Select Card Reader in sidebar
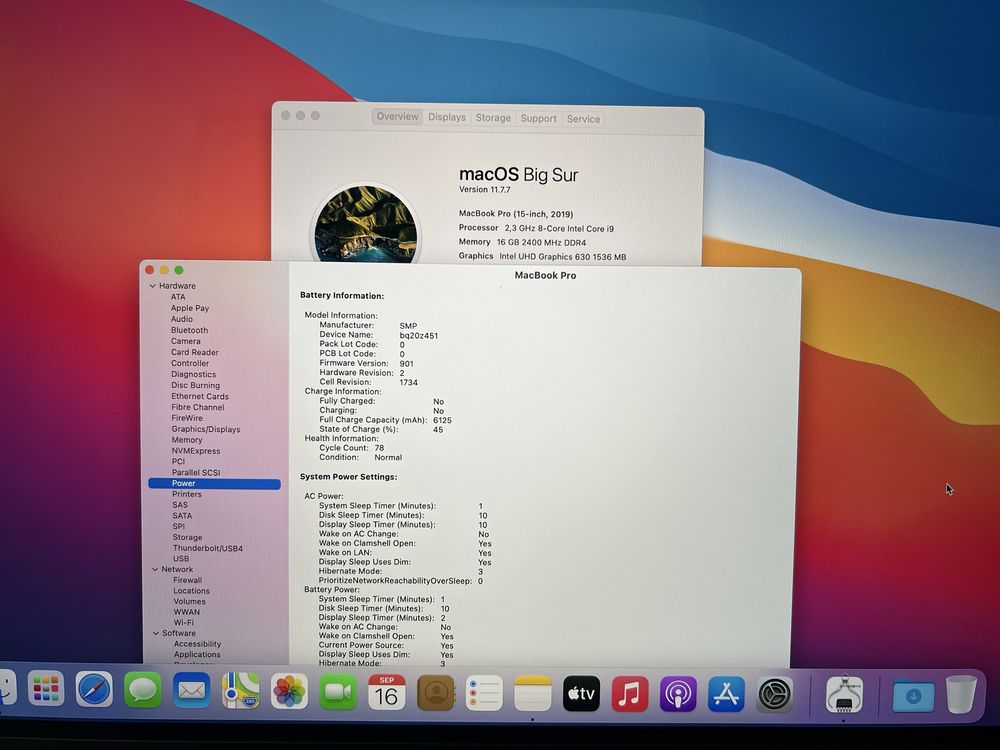Image resolution: width=1000 pixels, height=750 pixels. click(195, 352)
